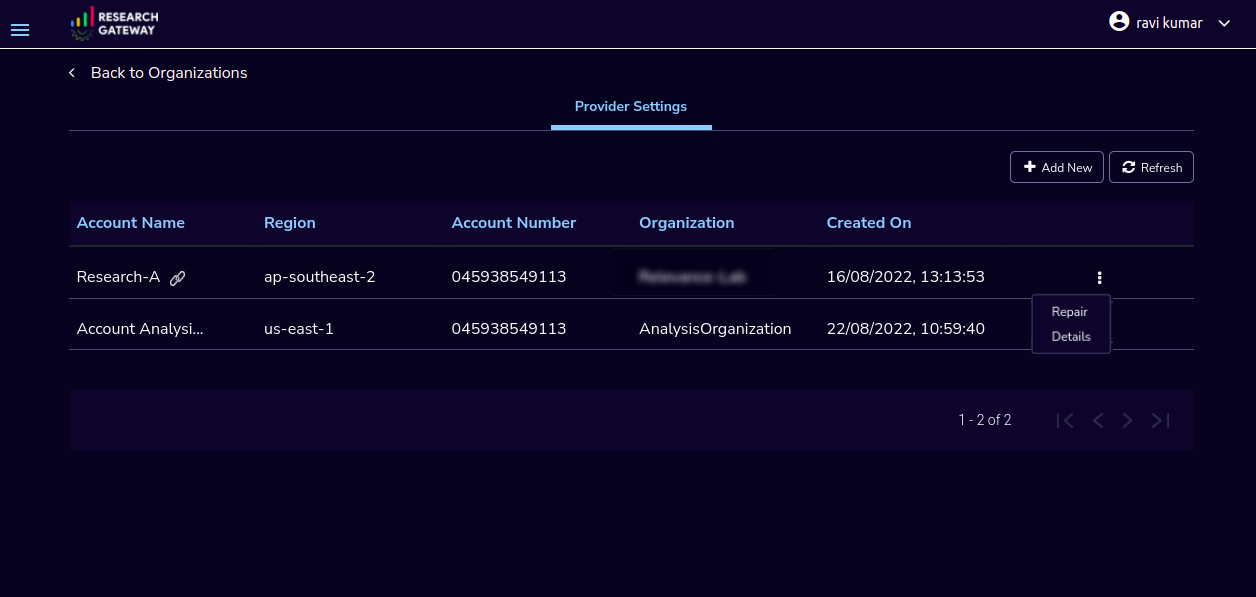The height and width of the screenshot is (597, 1256).
Task: Click the Organization column header
Action: tap(687, 223)
